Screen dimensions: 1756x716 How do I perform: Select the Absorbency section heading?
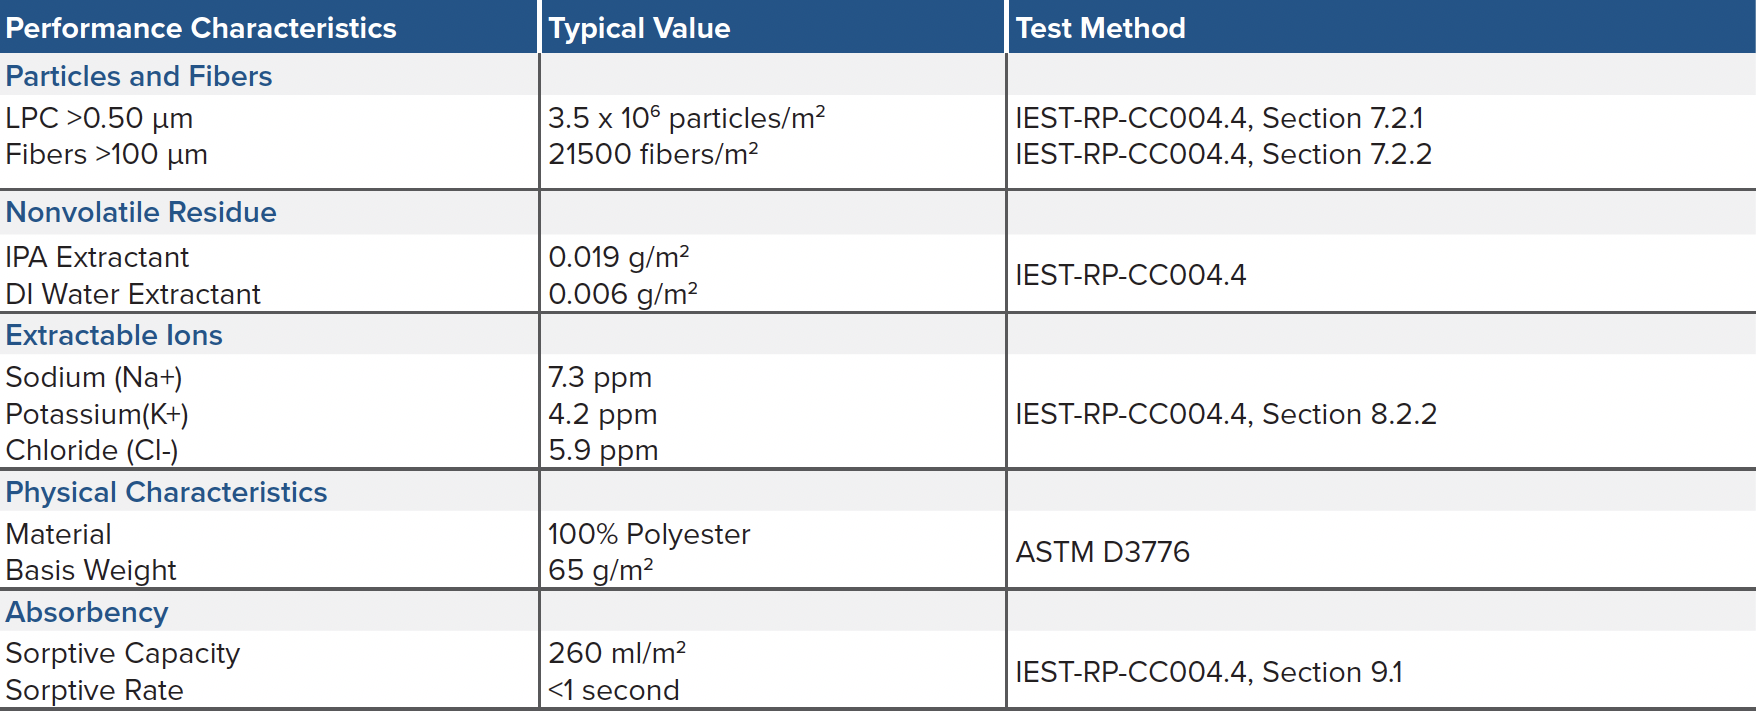(87, 612)
